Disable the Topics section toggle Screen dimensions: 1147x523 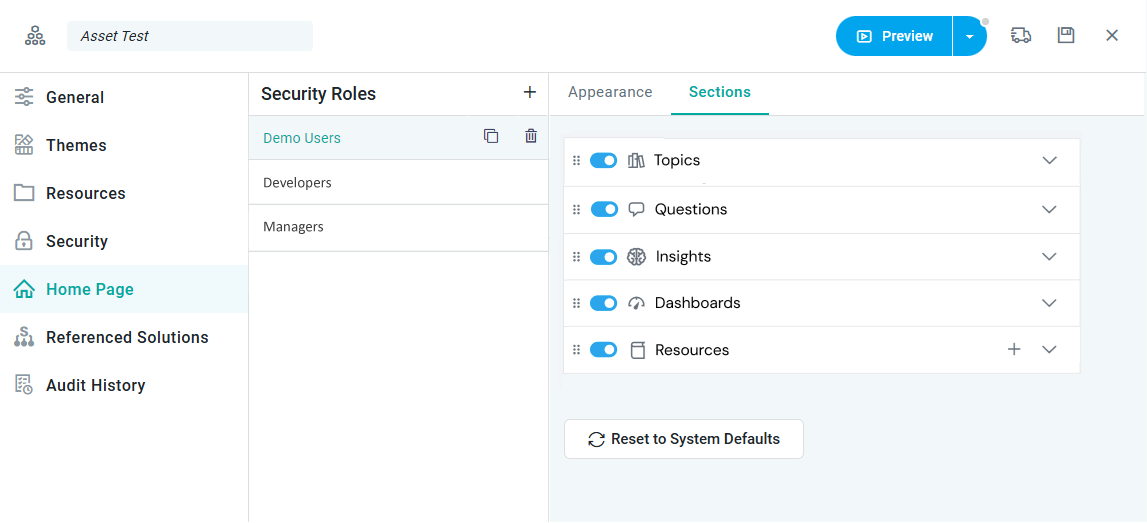604,161
